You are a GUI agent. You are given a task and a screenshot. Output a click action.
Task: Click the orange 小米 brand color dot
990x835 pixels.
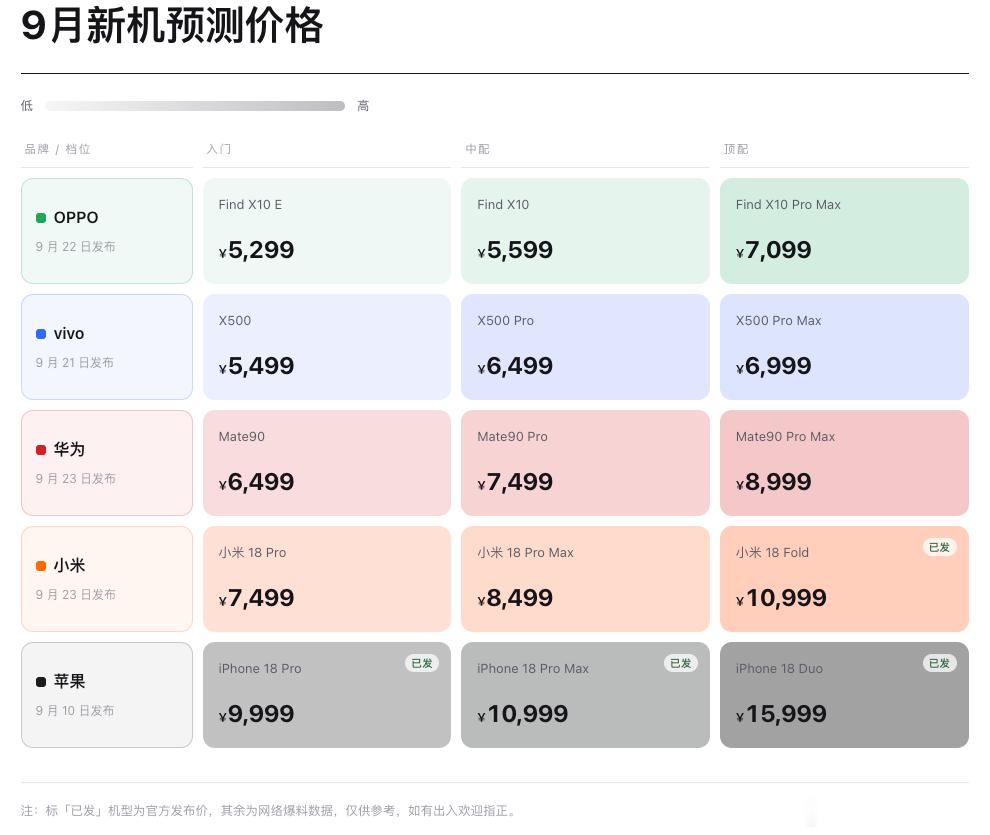click(41, 566)
